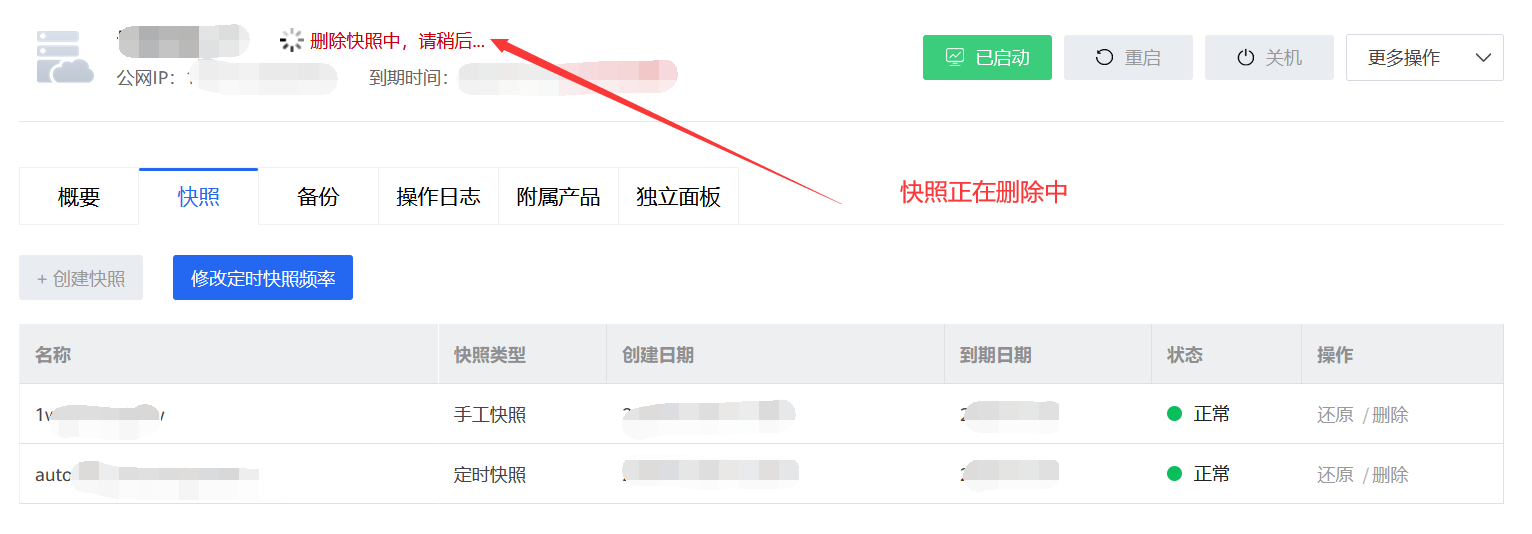Click the 重启 button
This screenshot has width=1532, height=534.
pyautogui.click(x=1128, y=57)
